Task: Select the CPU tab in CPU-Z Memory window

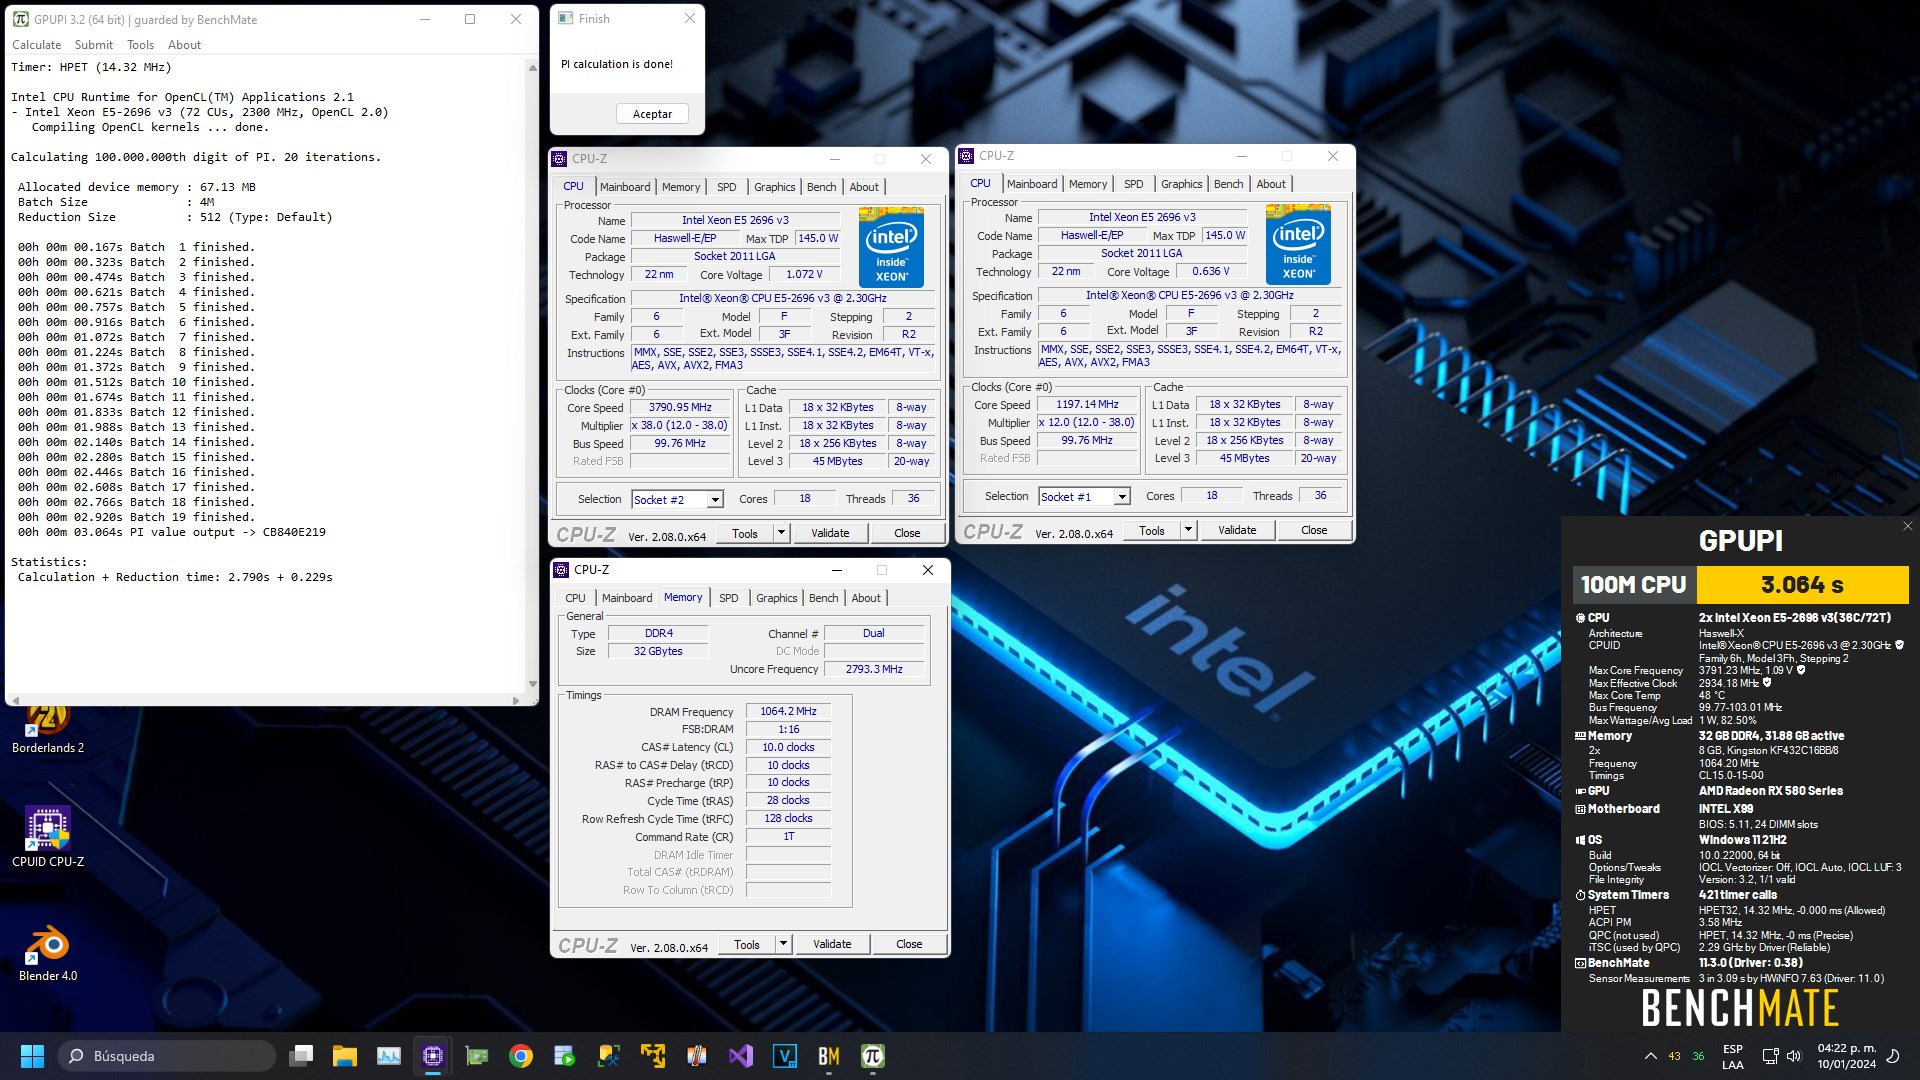Action: coord(575,598)
